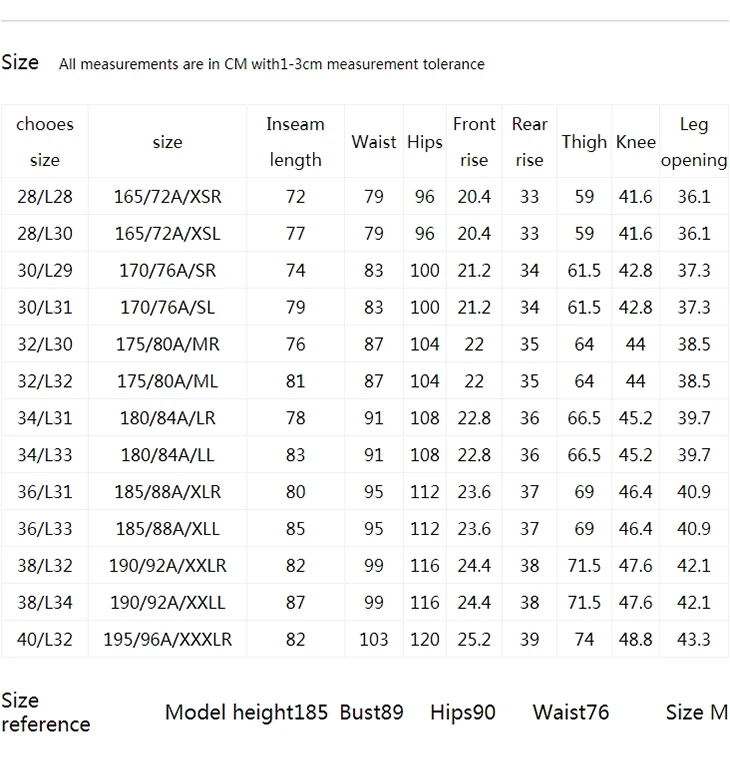Image resolution: width=730 pixels, height=759 pixels.
Task: Select the 34/L33 row label
Action: (45, 455)
